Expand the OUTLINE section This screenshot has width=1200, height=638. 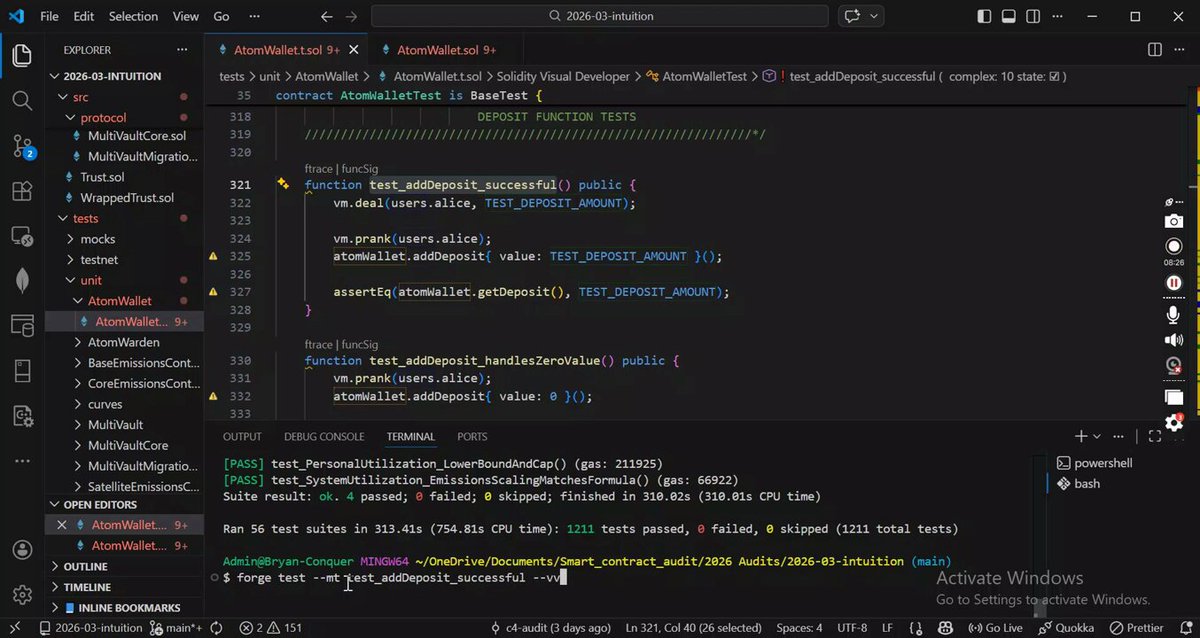click(x=85, y=567)
